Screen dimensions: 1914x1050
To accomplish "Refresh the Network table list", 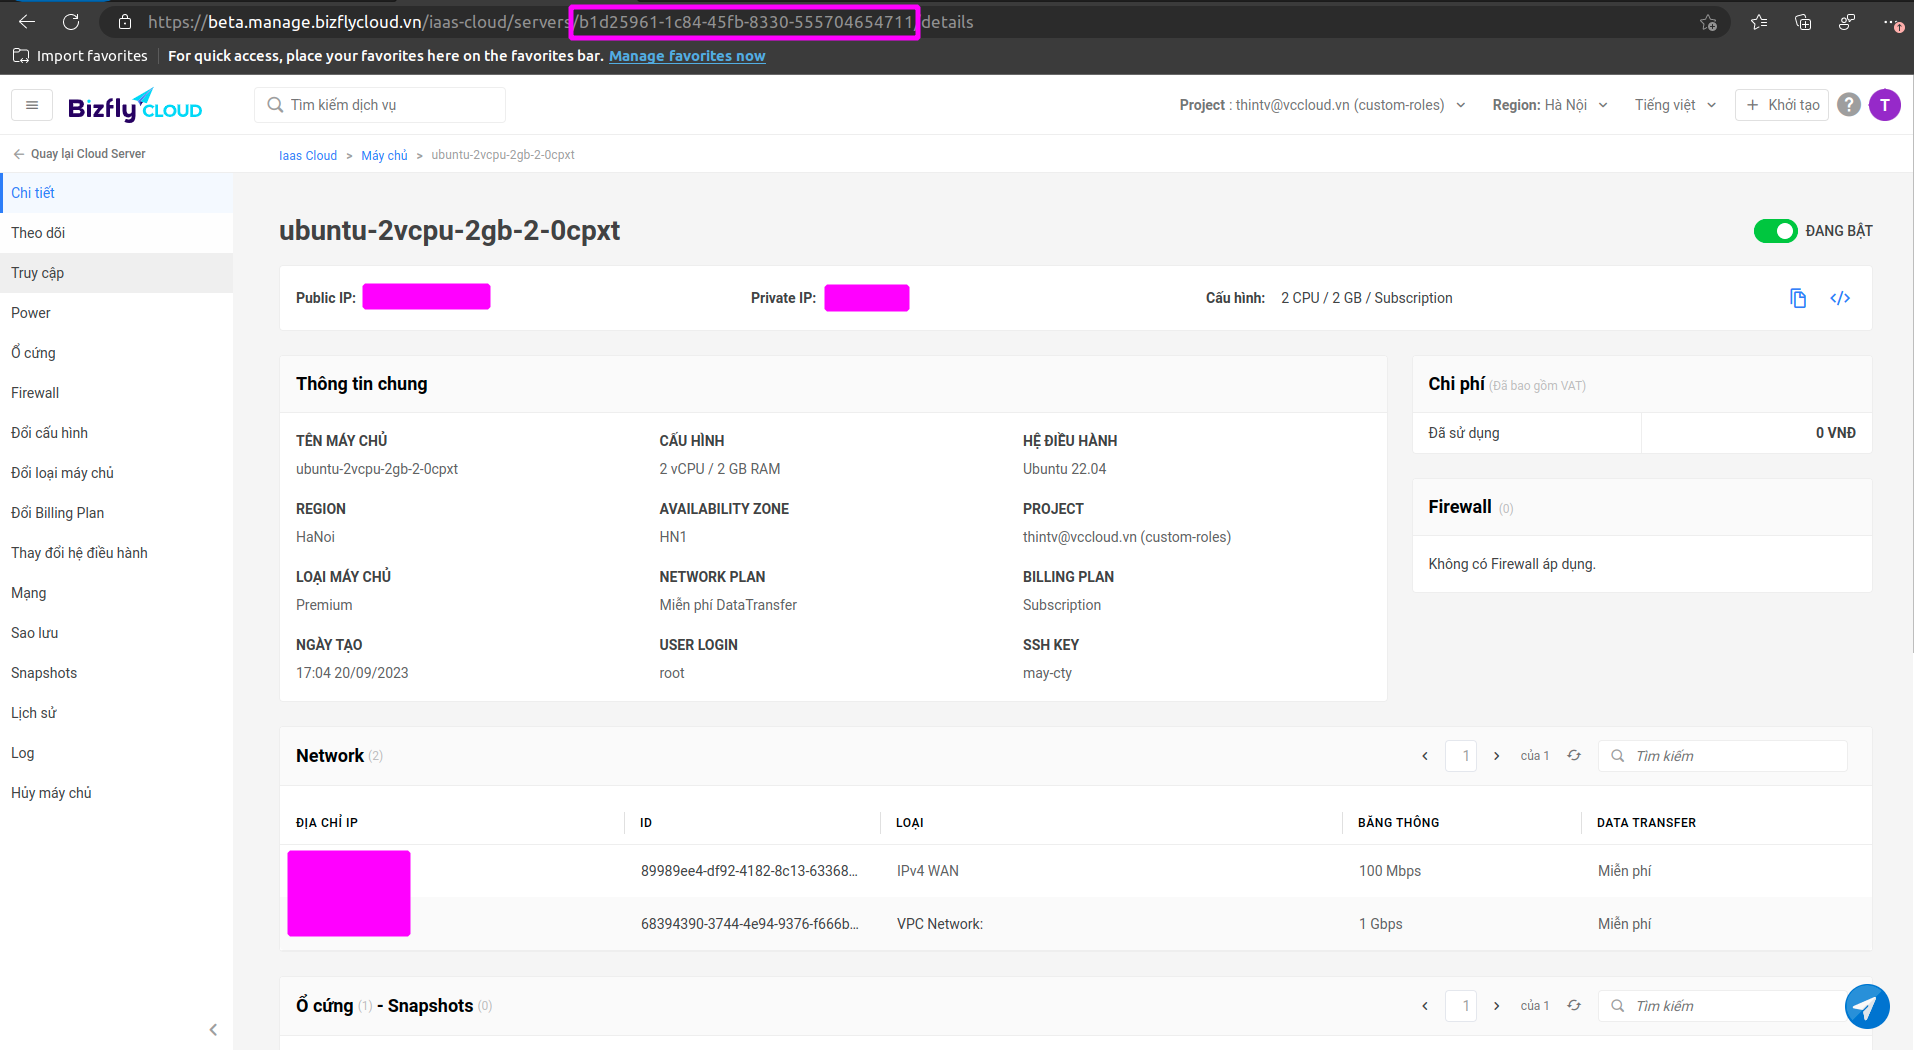I will pos(1573,756).
